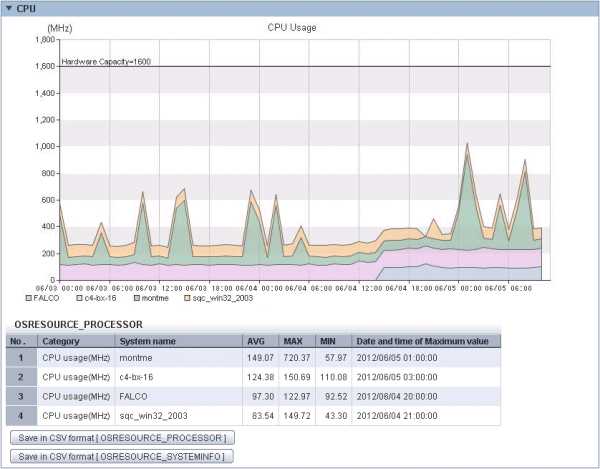The width and height of the screenshot is (600, 469).
Task: Click Date and time of Maximum value header
Action: tap(426, 341)
